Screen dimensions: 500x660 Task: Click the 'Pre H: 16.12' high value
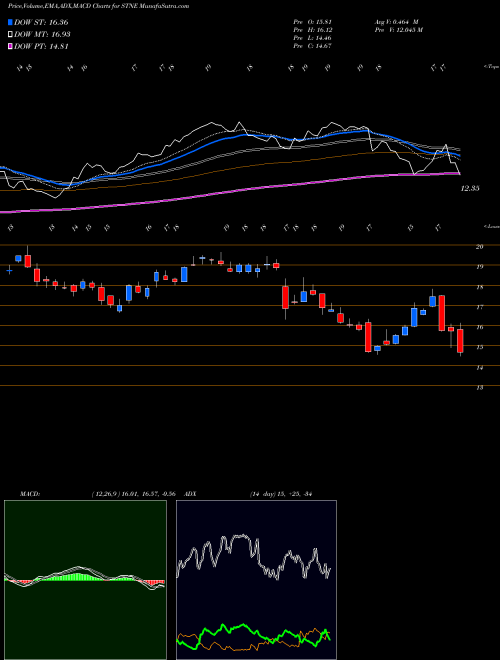(x=313, y=30)
